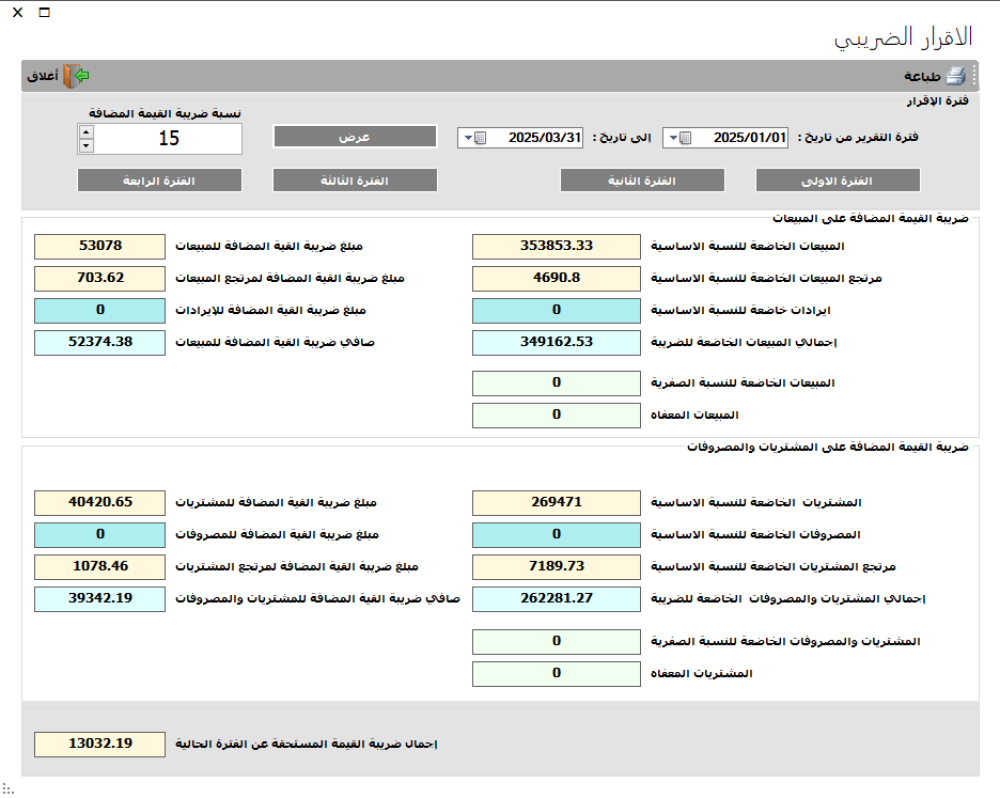The width and height of the screenshot is (1000, 798).
Task: Click the printer icon (طباعة)
Action: 956,76
